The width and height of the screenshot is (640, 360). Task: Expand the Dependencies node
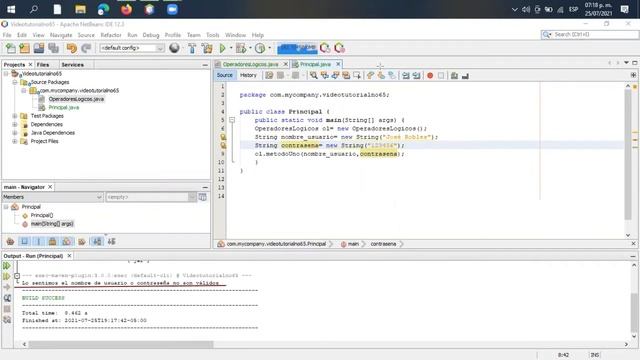(15, 124)
